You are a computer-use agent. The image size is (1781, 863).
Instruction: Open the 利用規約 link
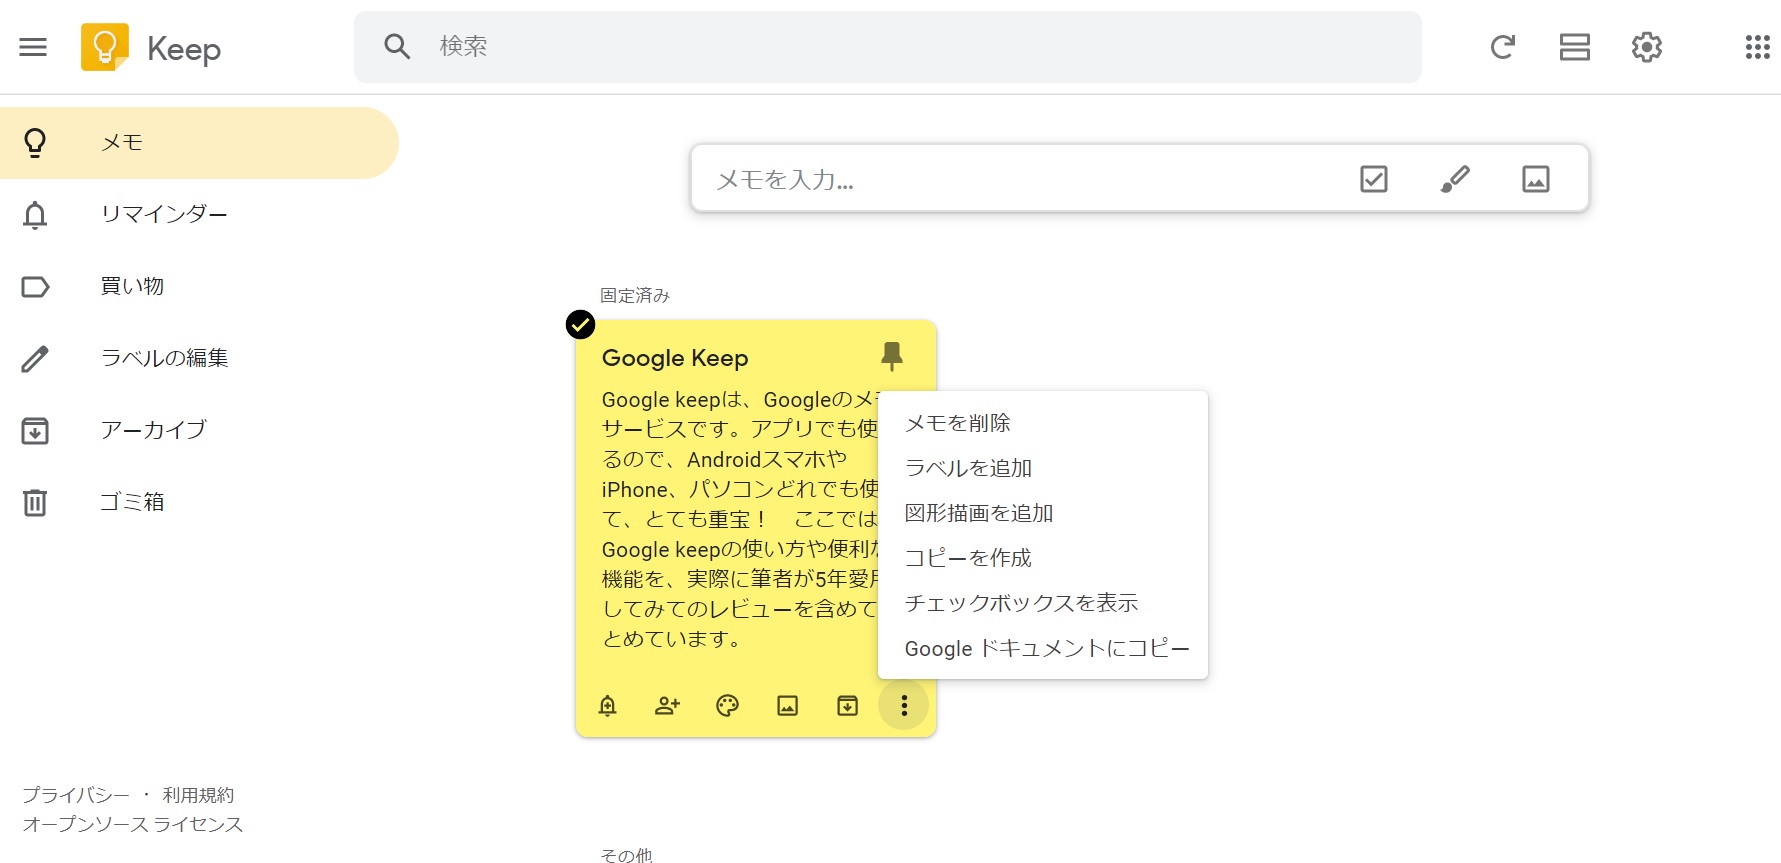(x=198, y=795)
